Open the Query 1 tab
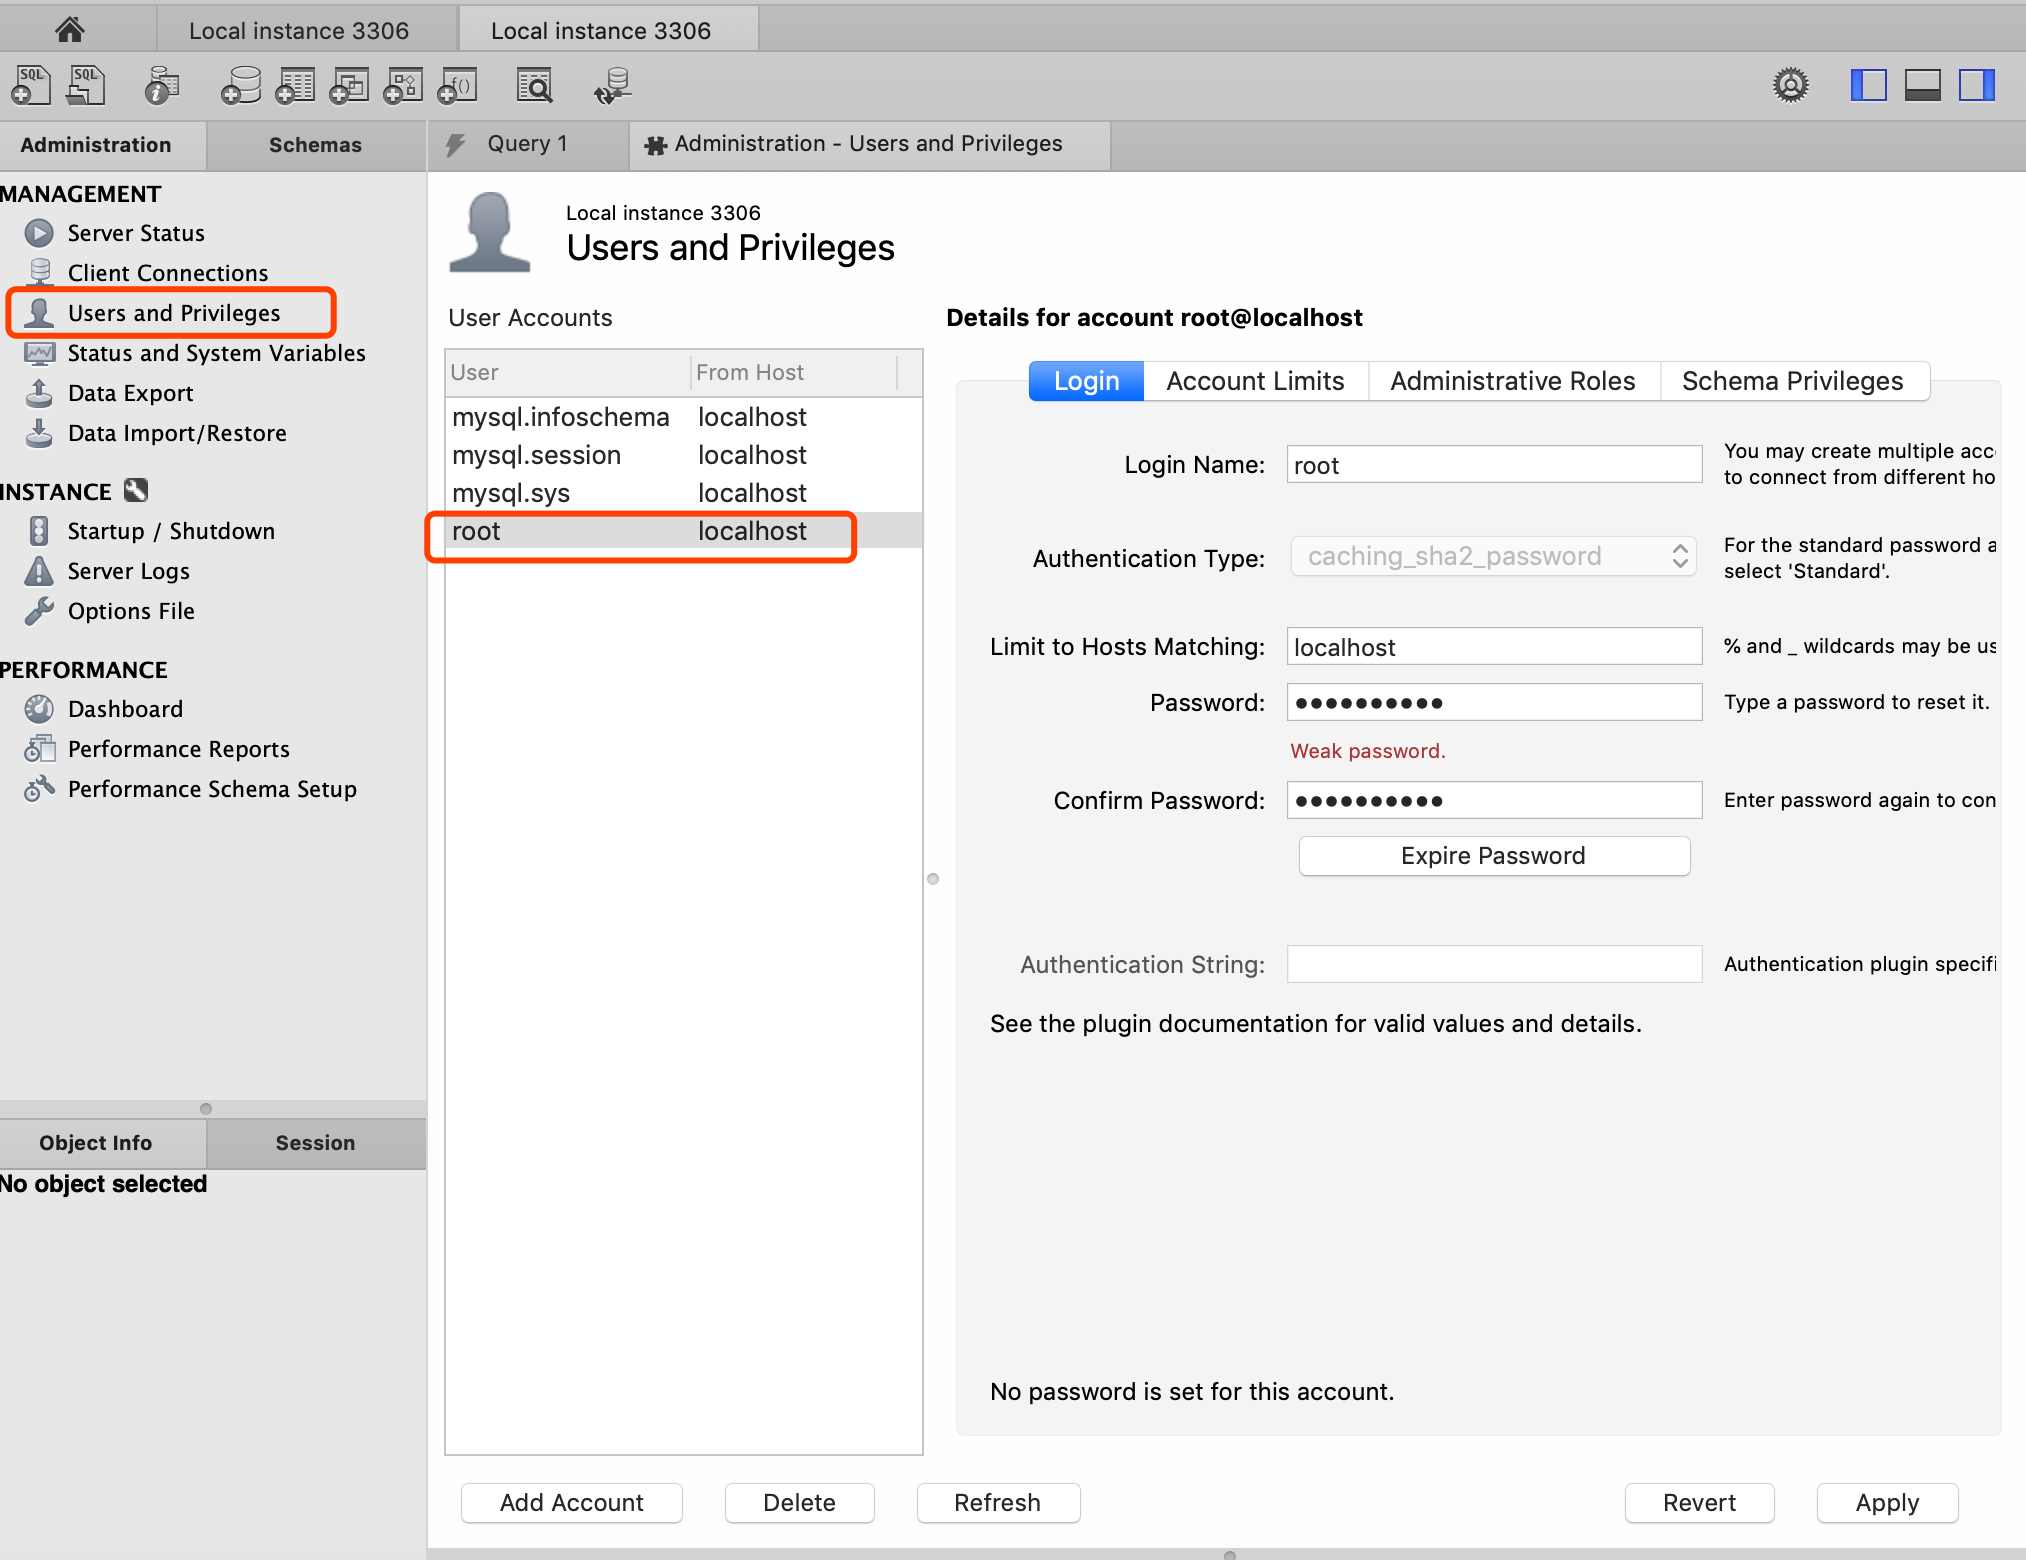2026x1560 pixels. coord(527,144)
